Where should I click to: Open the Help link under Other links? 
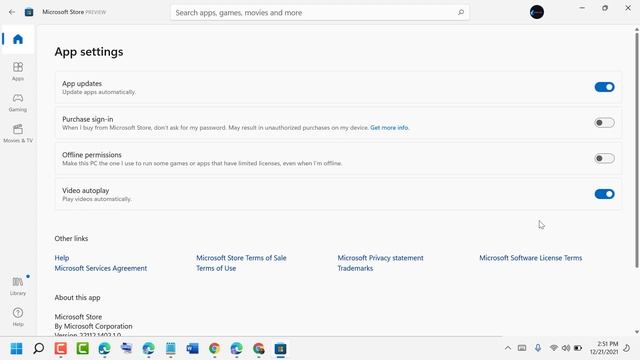point(62,258)
